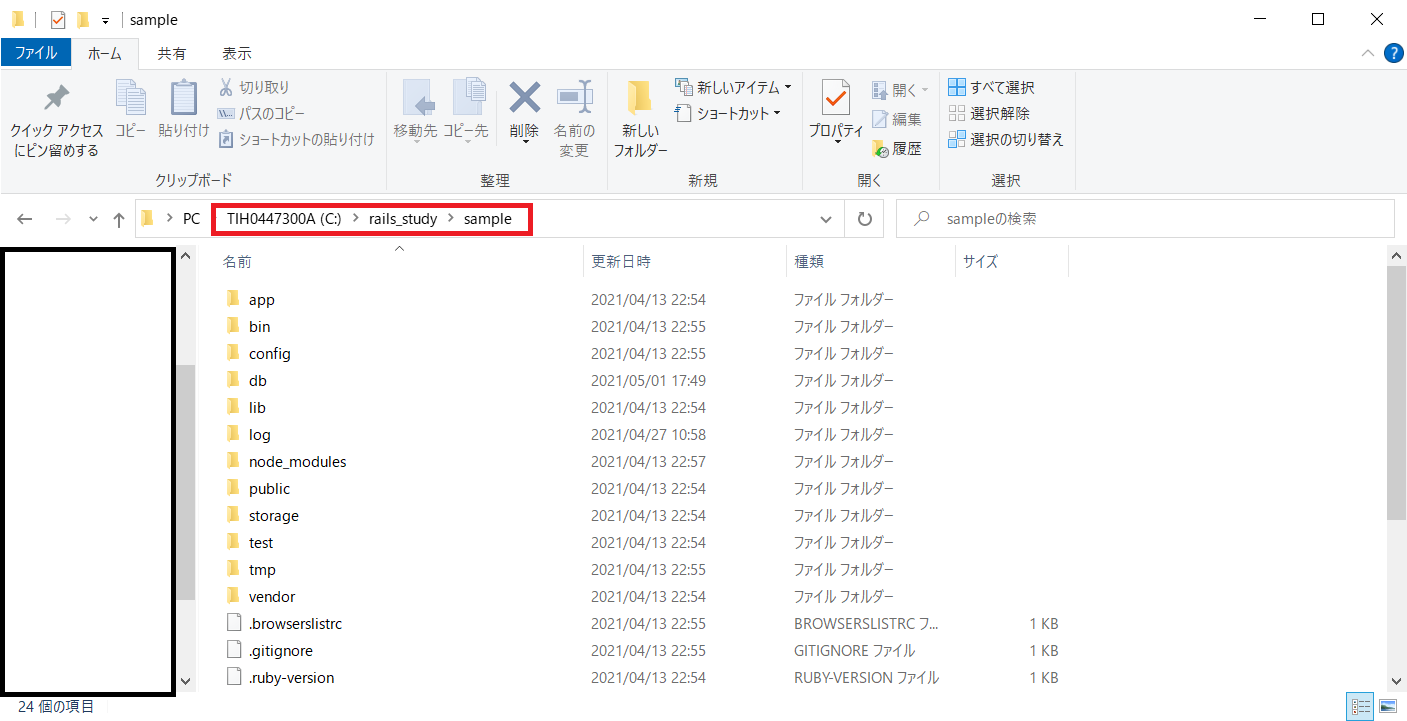Pin to Quick Access icon
The image size is (1407, 721).
(56, 98)
